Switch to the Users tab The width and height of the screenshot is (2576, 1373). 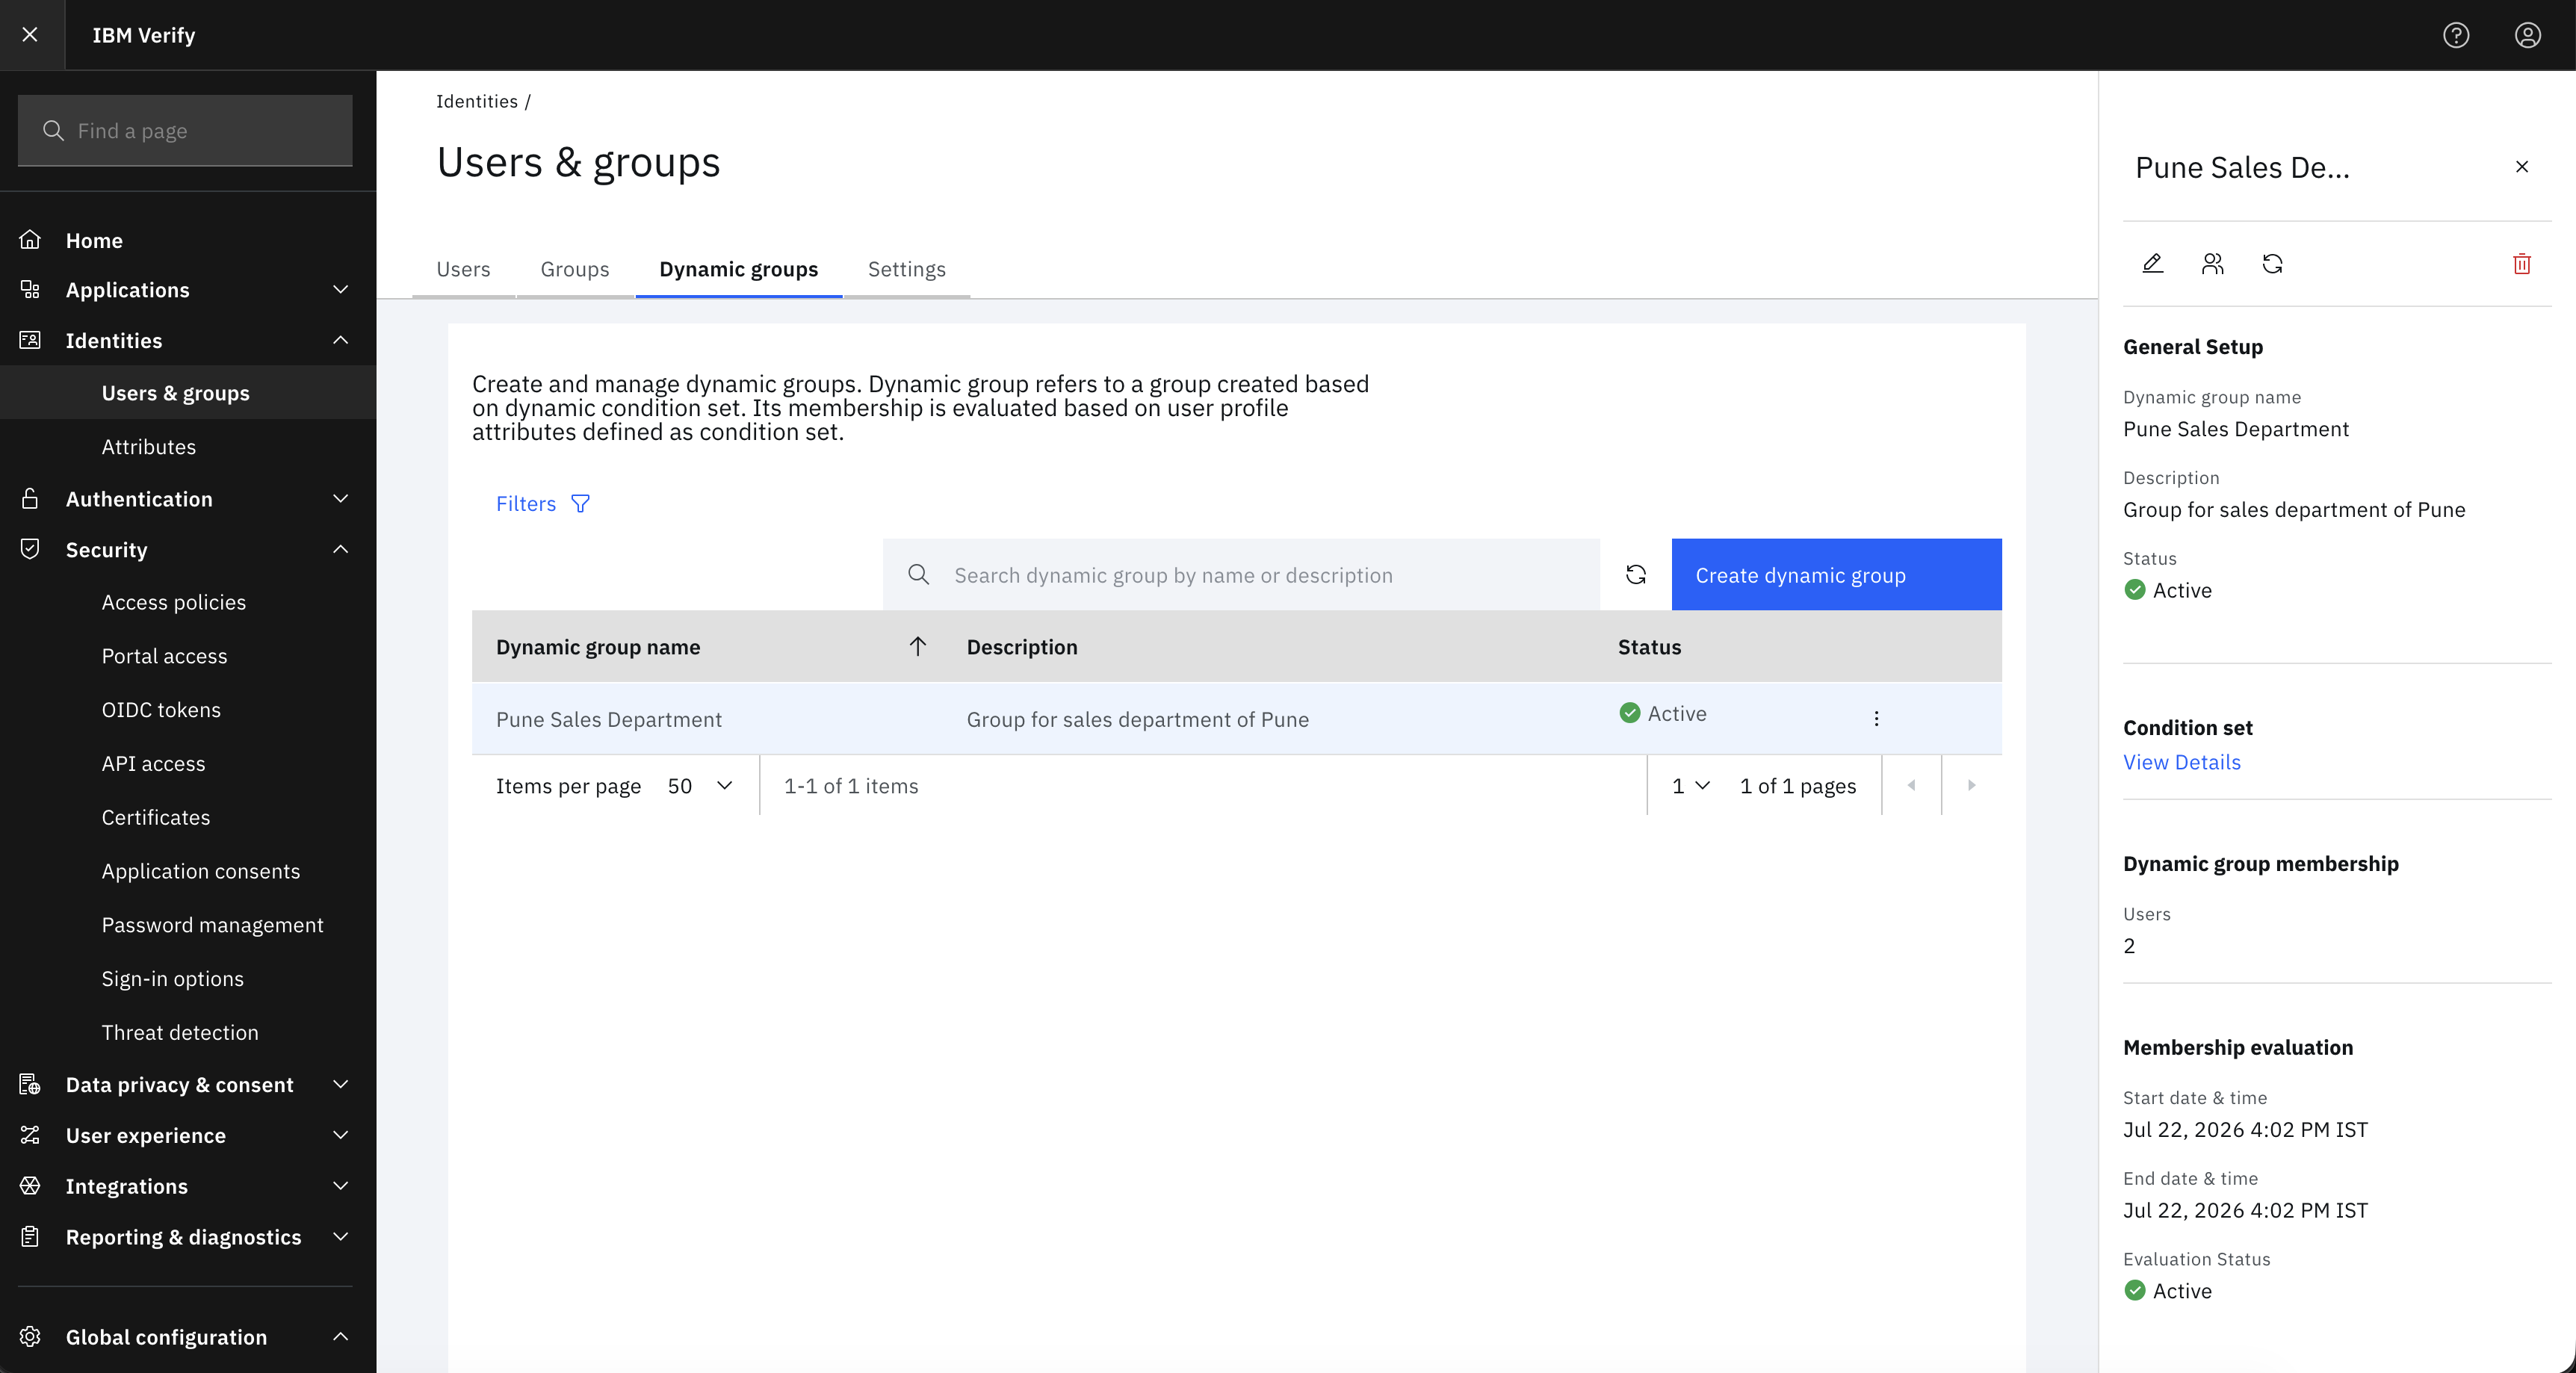(463, 269)
